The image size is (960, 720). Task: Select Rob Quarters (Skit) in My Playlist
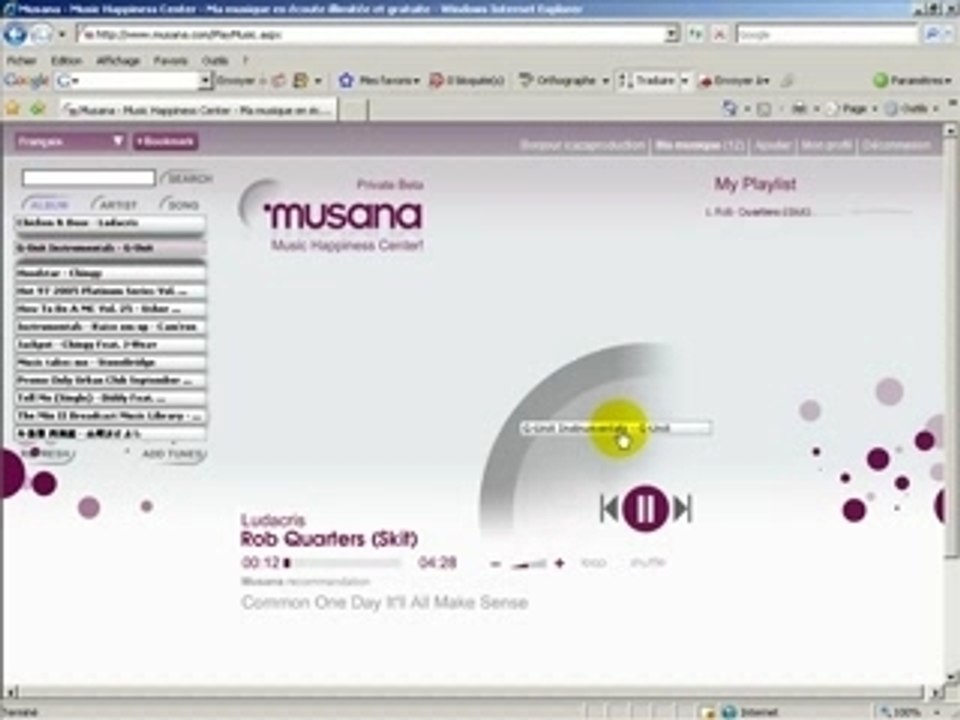point(758,212)
